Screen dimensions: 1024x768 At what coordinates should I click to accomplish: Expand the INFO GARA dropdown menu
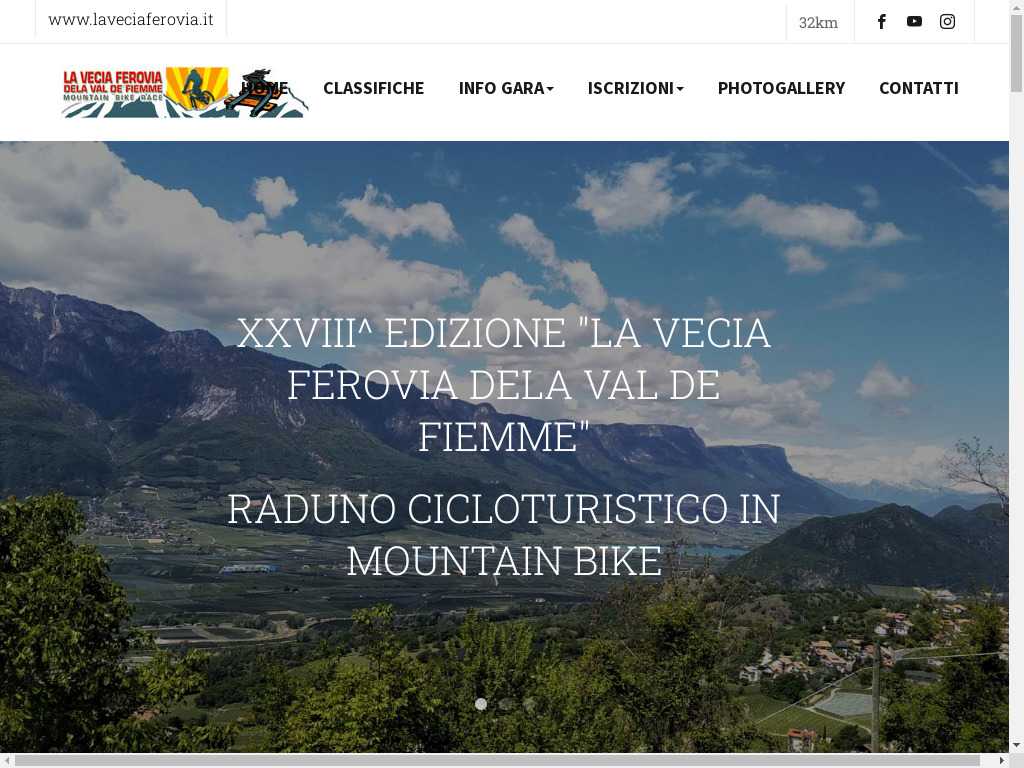[506, 88]
